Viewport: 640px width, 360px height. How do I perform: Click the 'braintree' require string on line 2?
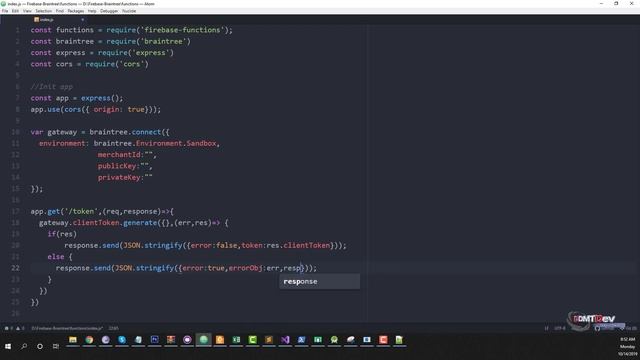pyautogui.click(x=163, y=41)
